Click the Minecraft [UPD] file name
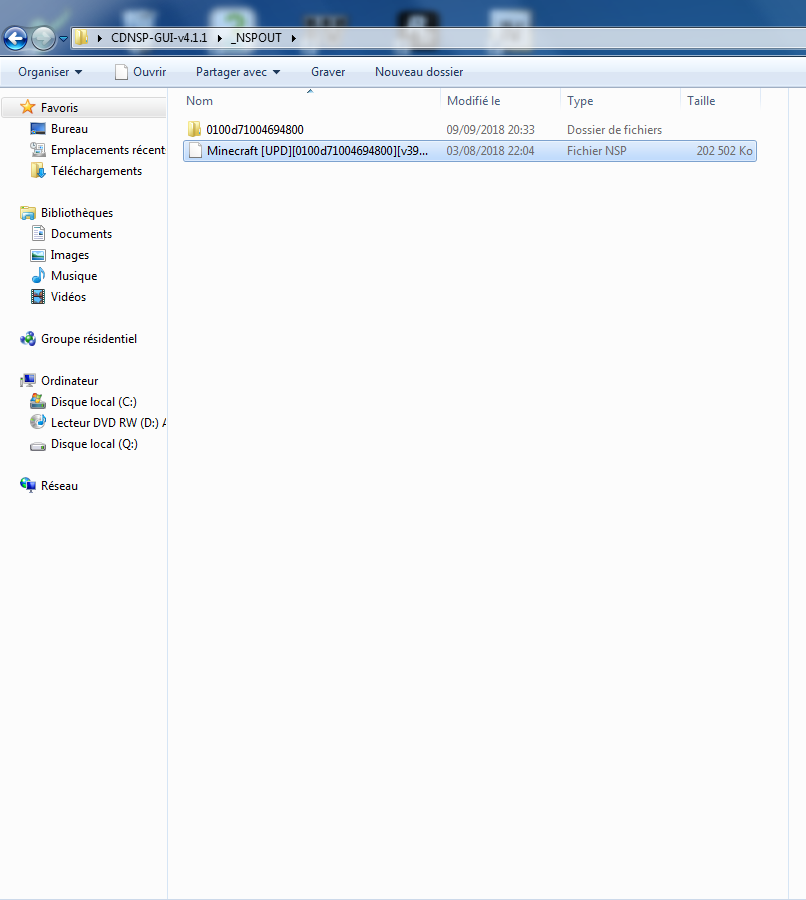The image size is (806, 900). [317, 151]
